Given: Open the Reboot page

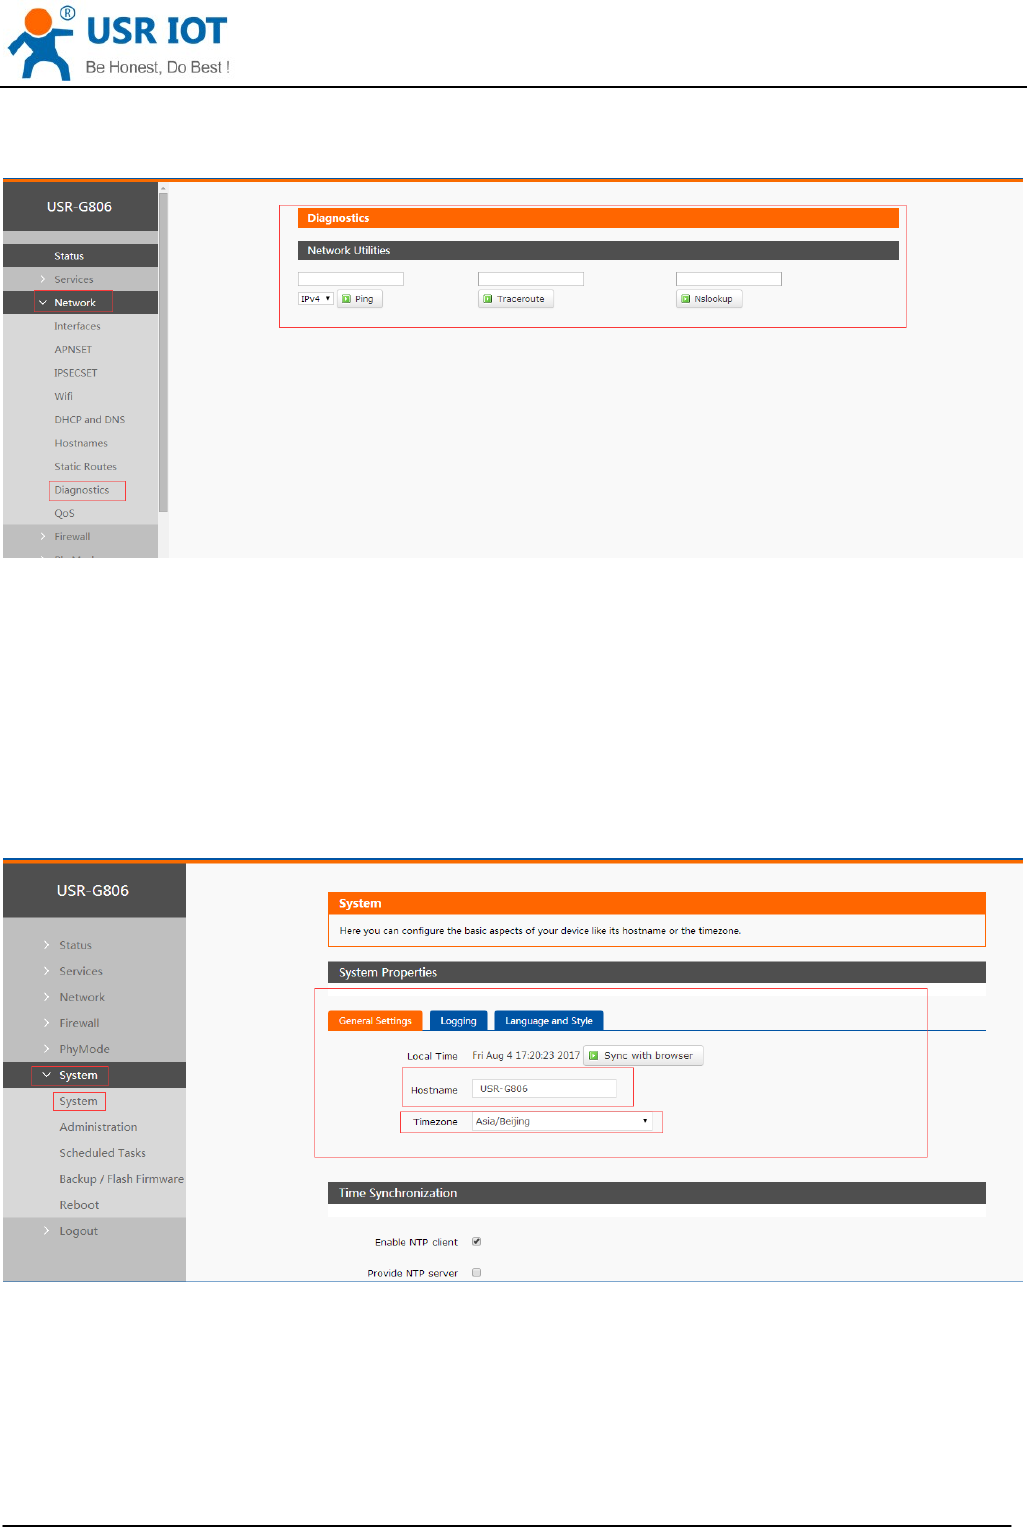Looking at the screenshot, I should tap(79, 1205).
